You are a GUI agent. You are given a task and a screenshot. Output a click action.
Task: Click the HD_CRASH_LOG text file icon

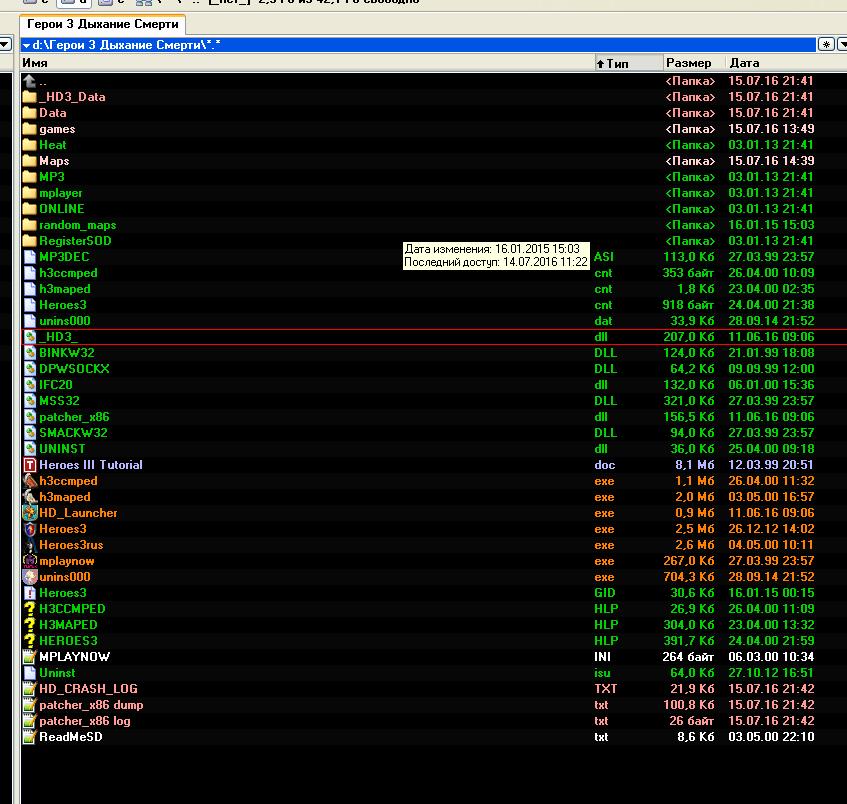(x=30, y=689)
